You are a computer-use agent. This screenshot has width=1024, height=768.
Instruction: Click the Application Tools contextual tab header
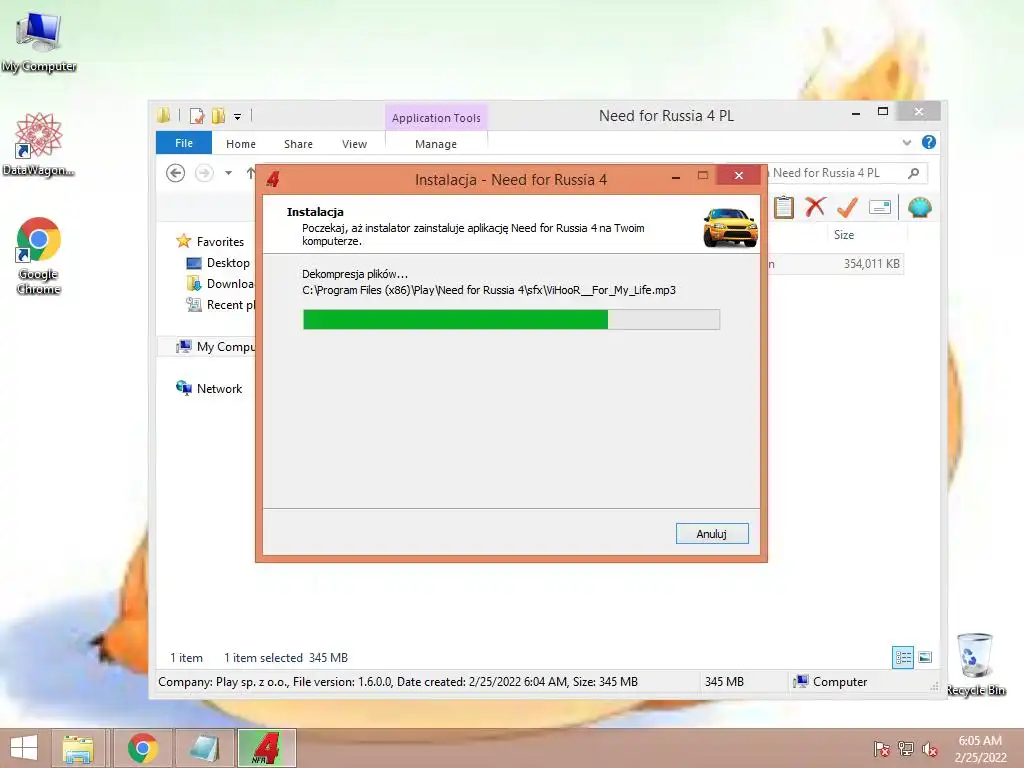coord(436,118)
